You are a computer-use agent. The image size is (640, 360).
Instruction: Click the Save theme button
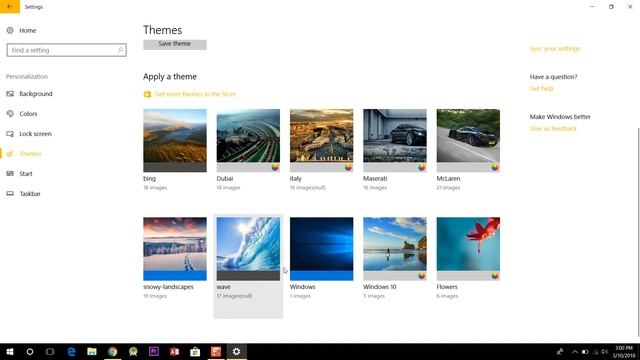click(x=175, y=44)
